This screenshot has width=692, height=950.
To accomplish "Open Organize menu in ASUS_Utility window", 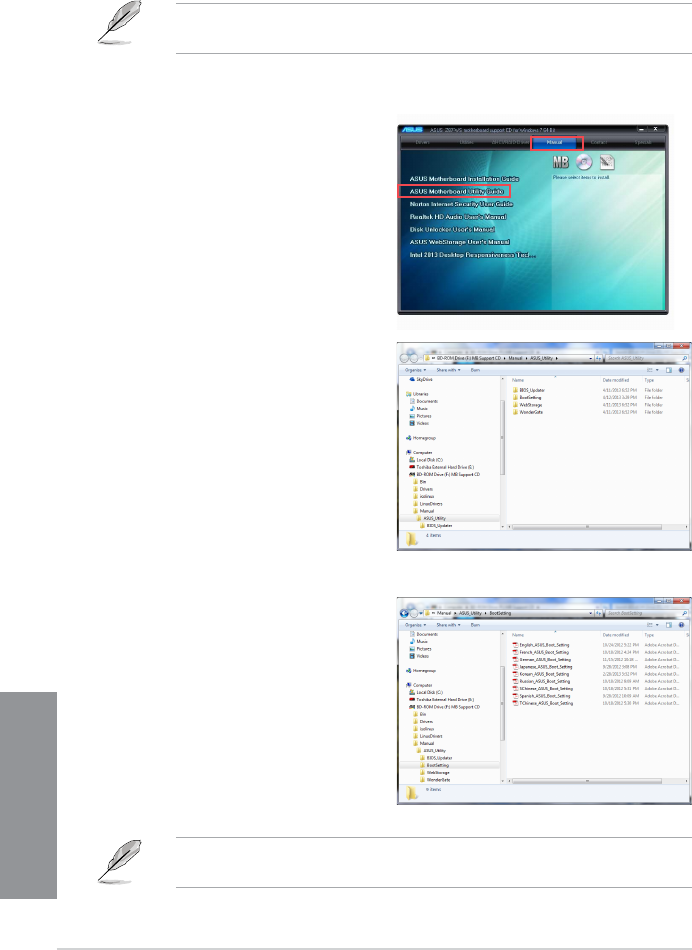I will coord(415,370).
